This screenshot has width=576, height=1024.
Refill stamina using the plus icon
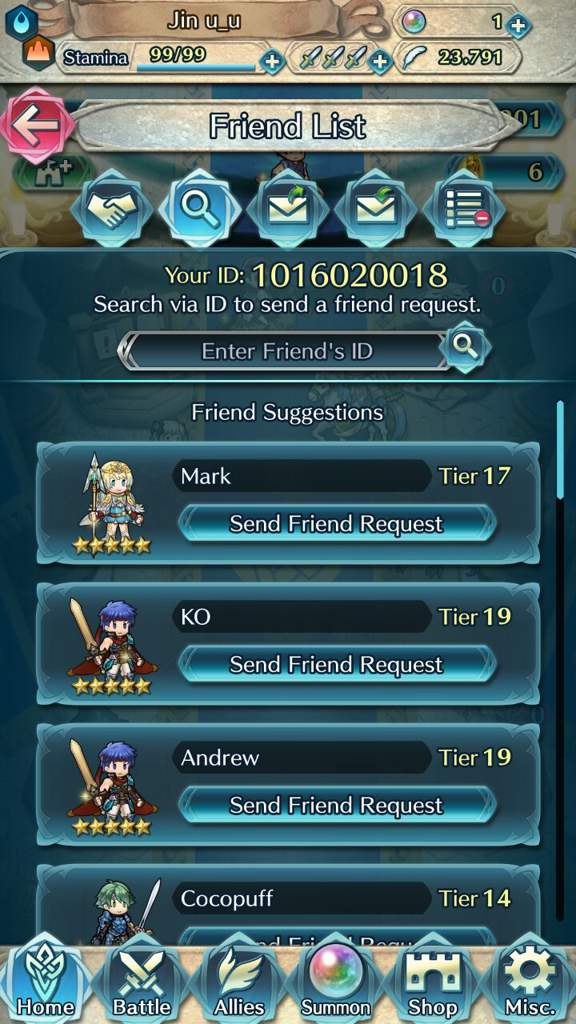(x=271, y=61)
